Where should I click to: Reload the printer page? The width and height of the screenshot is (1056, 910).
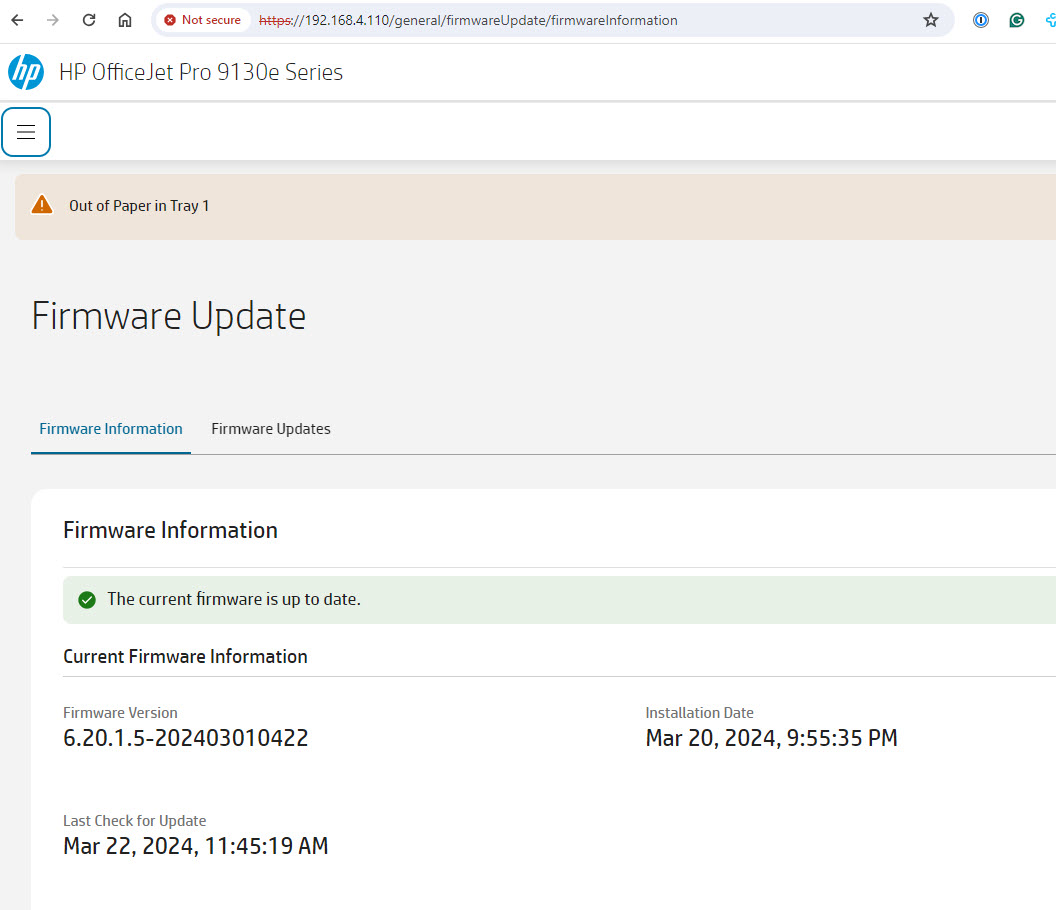pyautogui.click(x=89, y=20)
